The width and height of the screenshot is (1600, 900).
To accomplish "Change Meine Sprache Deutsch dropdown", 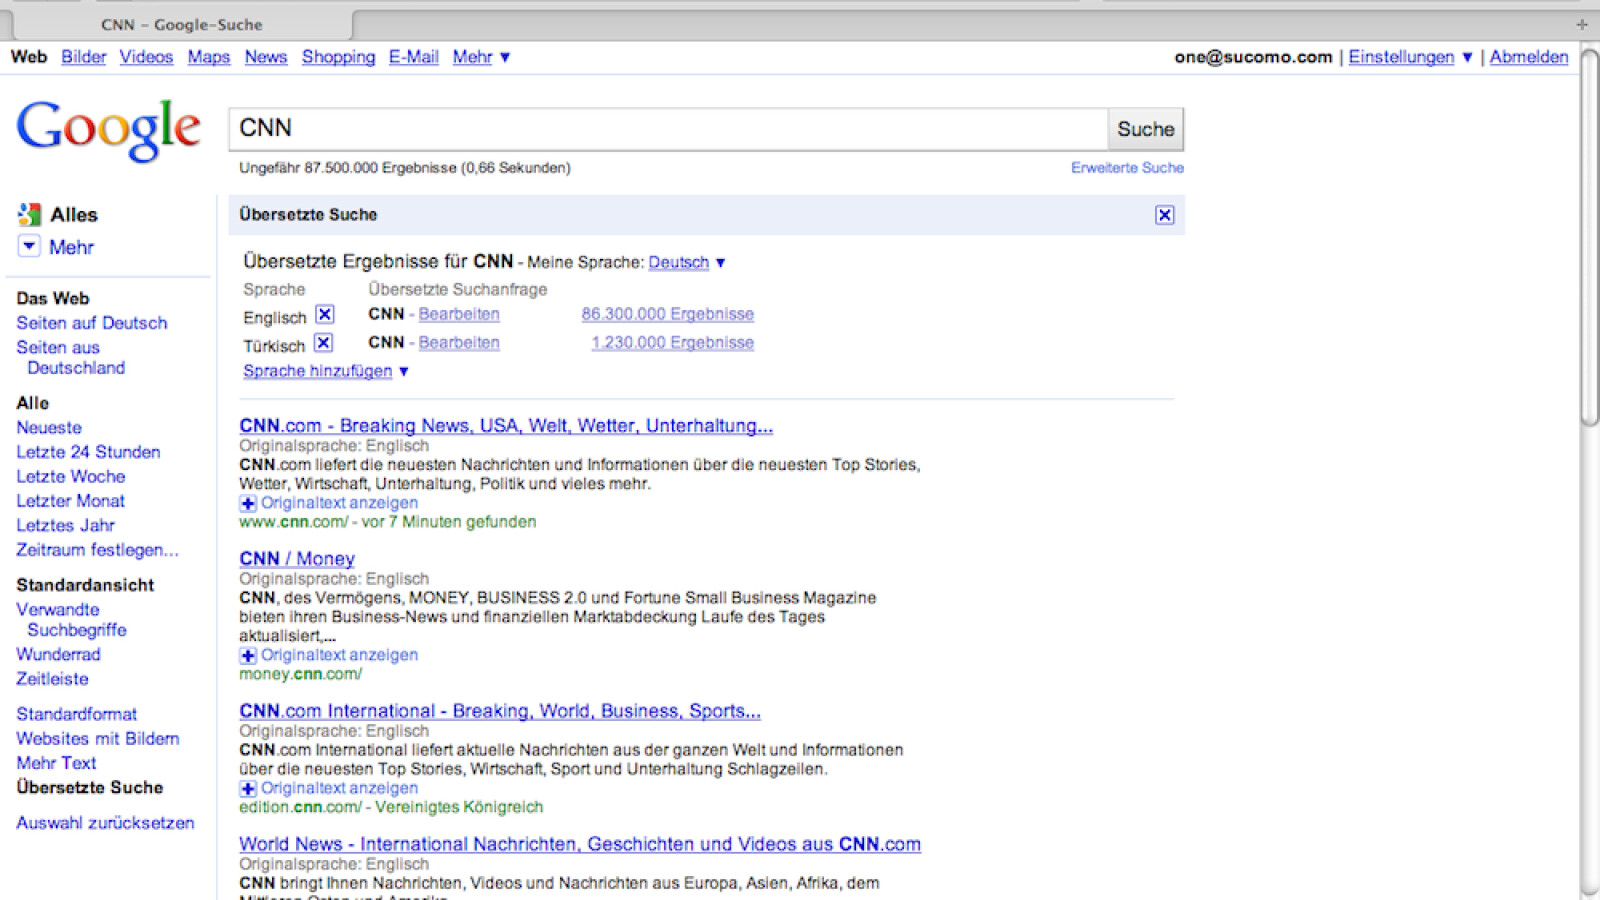I will tap(687, 262).
